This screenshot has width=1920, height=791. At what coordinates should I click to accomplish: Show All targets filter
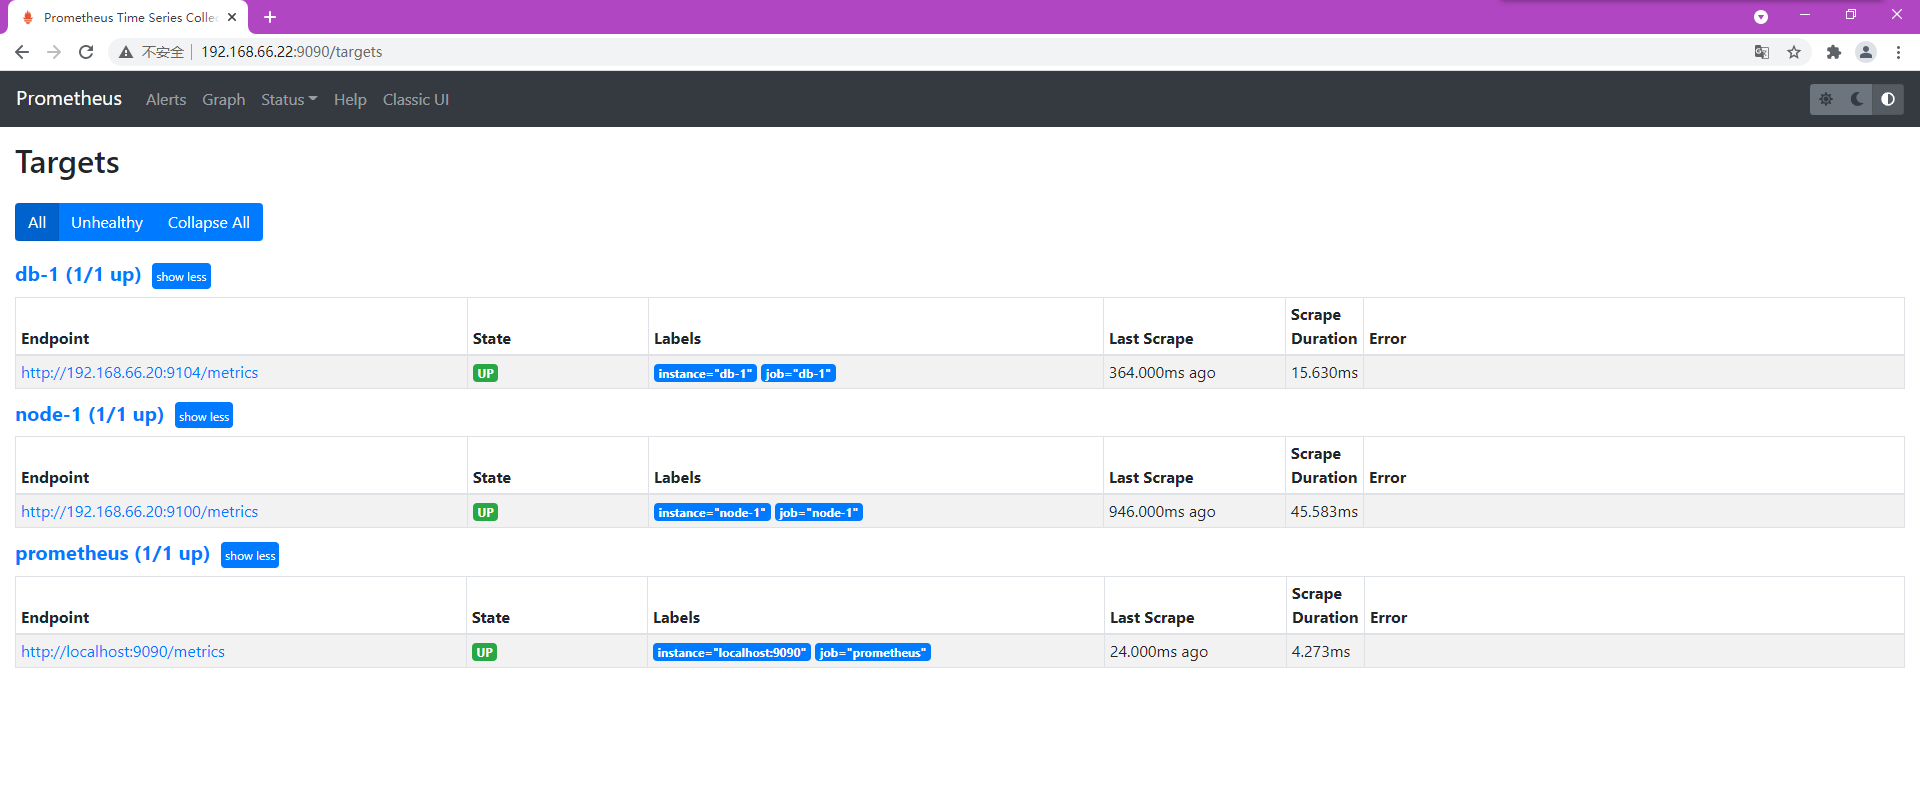37,222
